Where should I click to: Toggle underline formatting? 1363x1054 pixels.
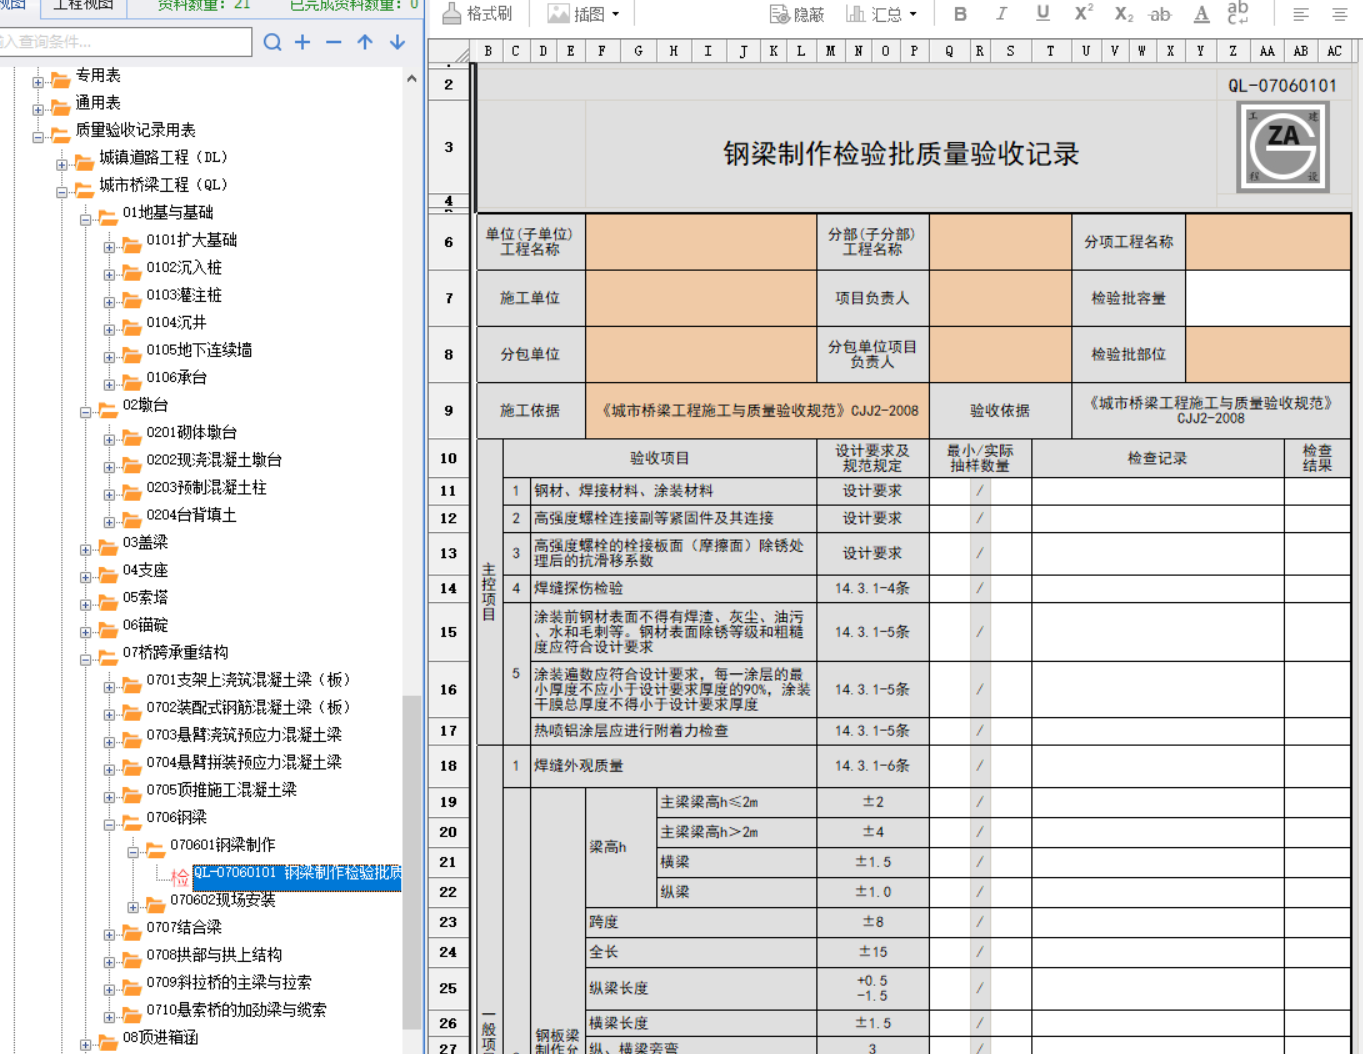(x=1042, y=14)
